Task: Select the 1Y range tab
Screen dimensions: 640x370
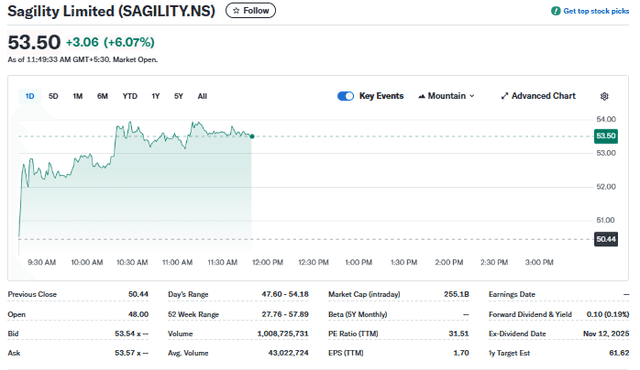Action: click(156, 96)
